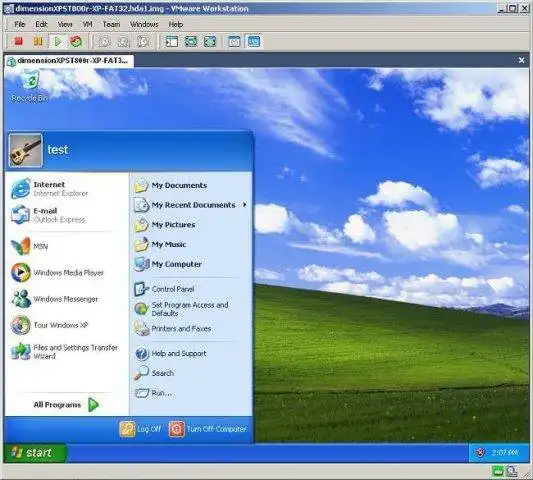Click the Turn Off Computer button

tap(207, 429)
